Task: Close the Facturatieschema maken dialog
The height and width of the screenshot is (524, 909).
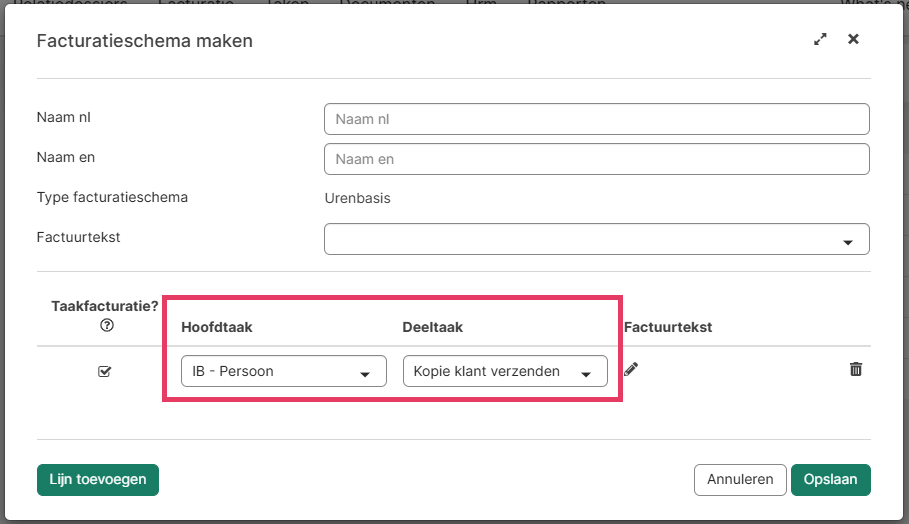Action: [853, 40]
